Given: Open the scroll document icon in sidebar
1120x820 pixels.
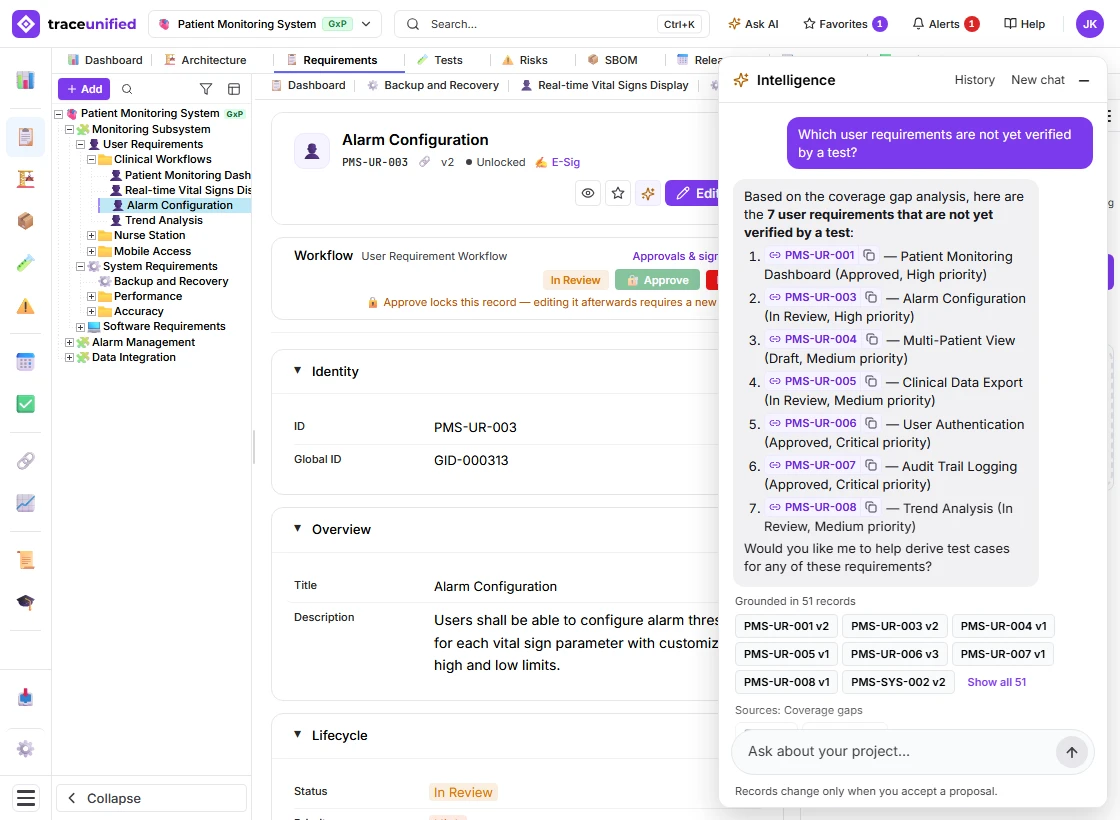Looking at the screenshot, I should click(26, 560).
